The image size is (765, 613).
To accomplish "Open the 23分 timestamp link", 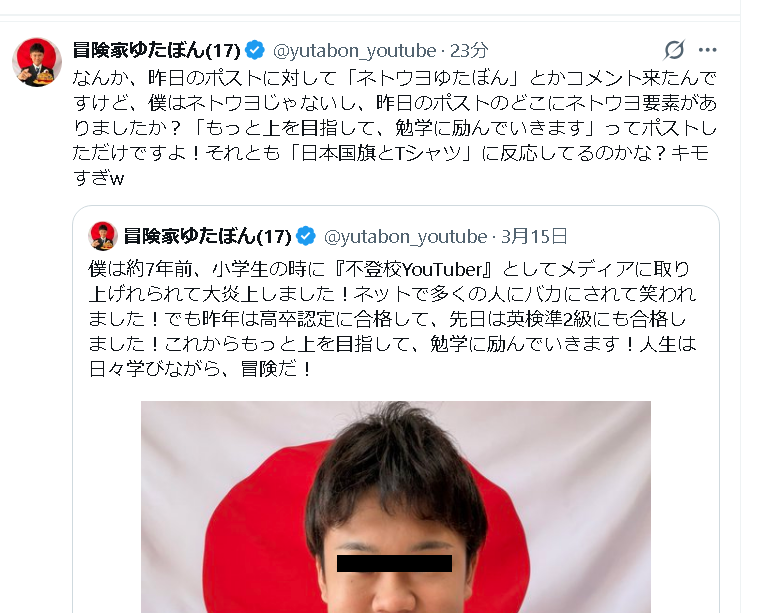I will pos(469,50).
